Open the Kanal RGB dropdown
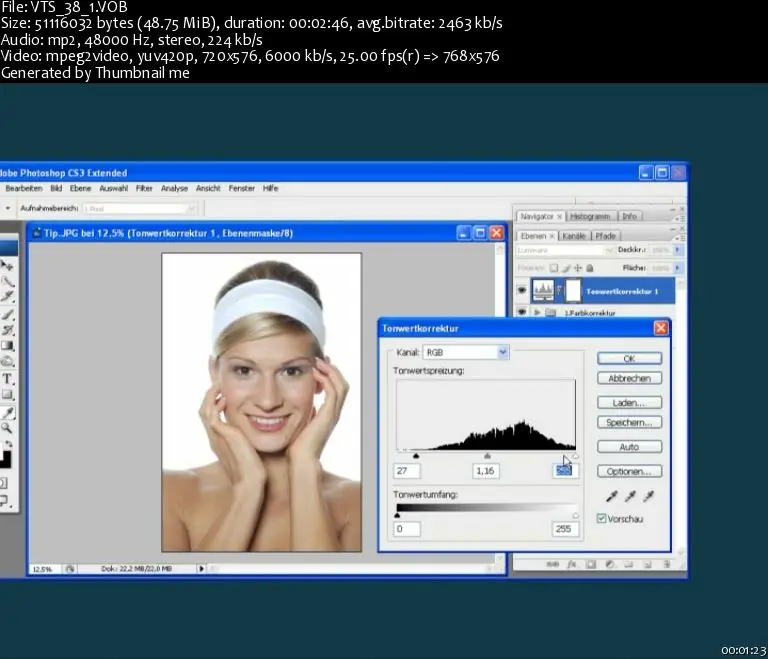 pyautogui.click(x=503, y=352)
